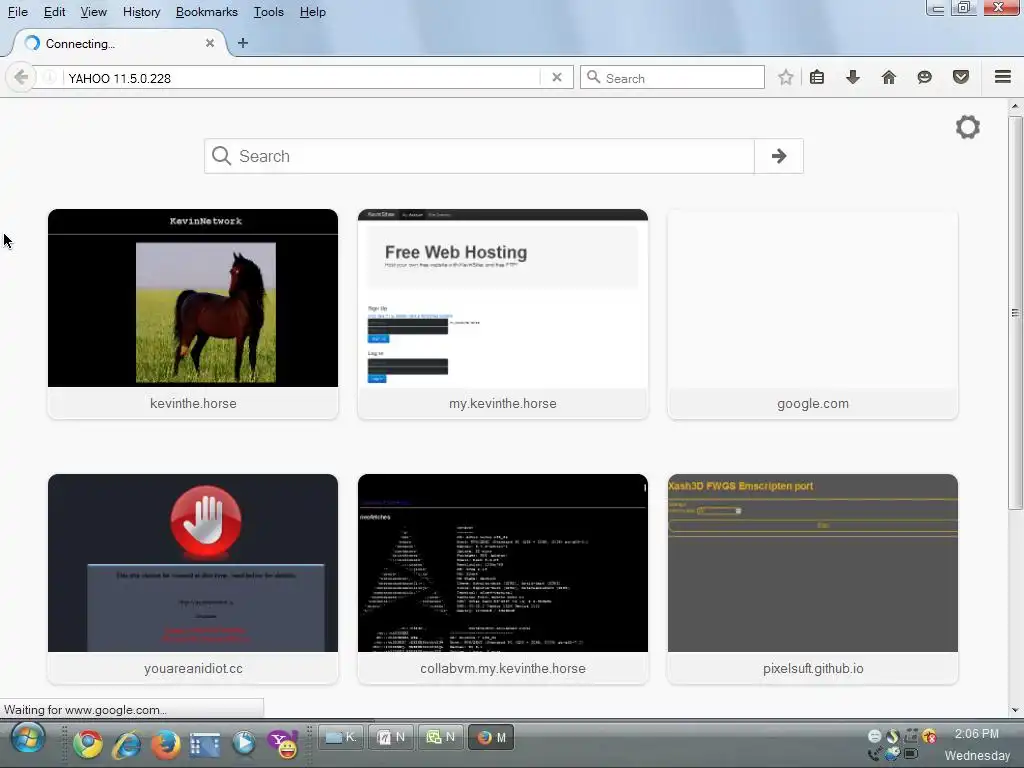This screenshot has width=1024, height=768.
Task: Stop loading with the X in address bar
Action: pyautogui.click(x=556, y=78)
